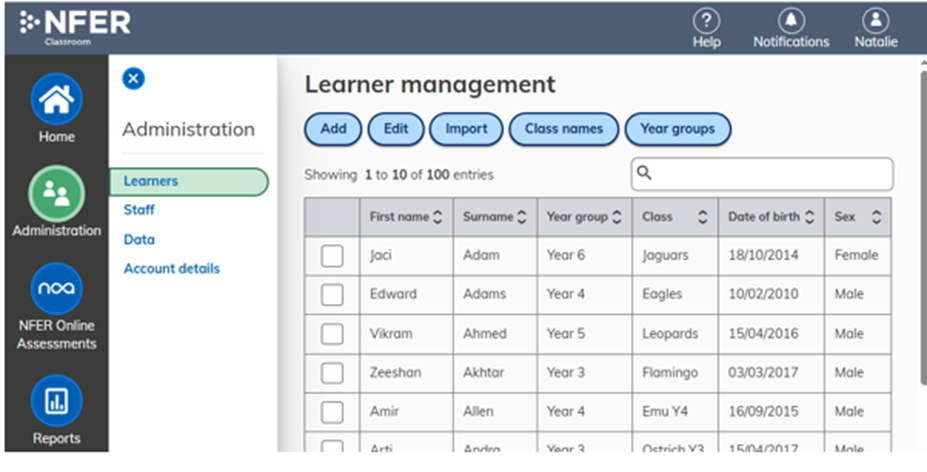Click the search magnifier icon
Viewport: 927px width, 472px height.
pyautogui.click(x=644, y=173)
